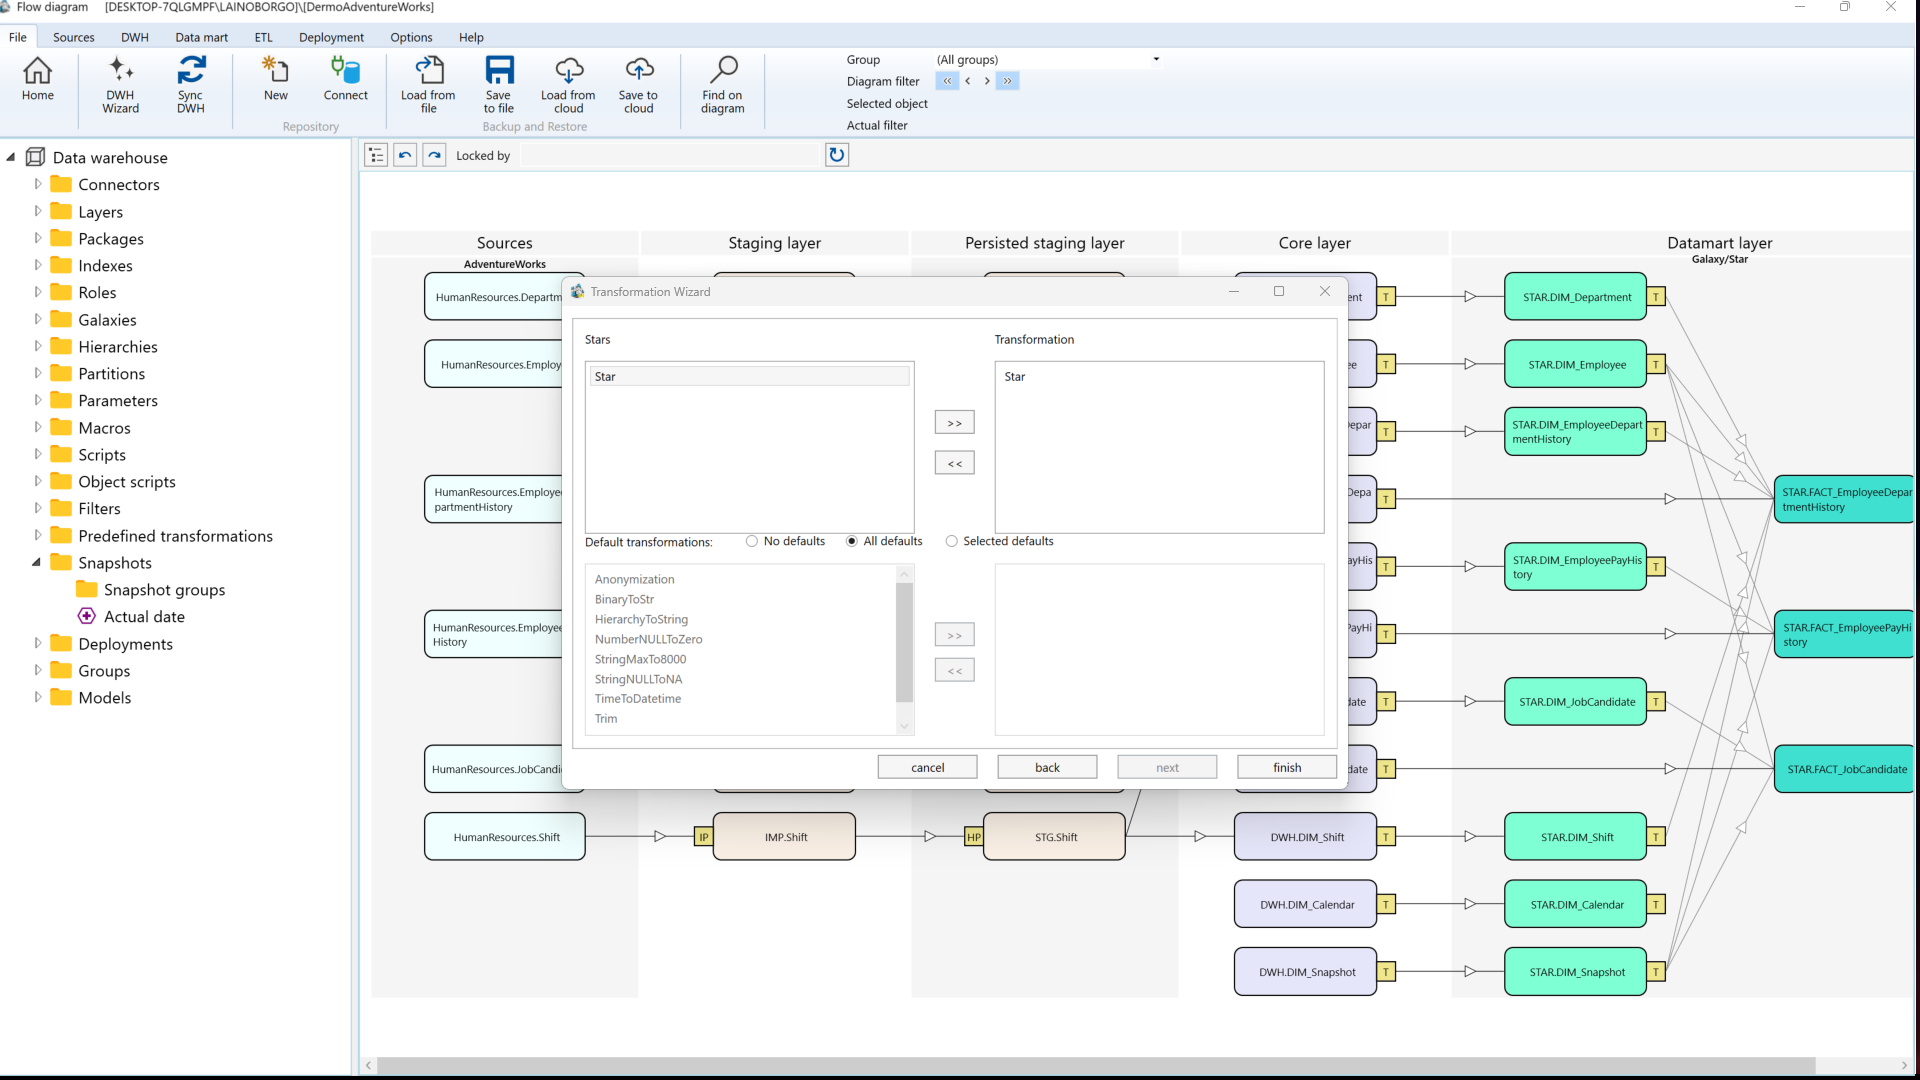Click the undo arrow in diagram toolbar

pyautogui.click(x=405, y=155)
